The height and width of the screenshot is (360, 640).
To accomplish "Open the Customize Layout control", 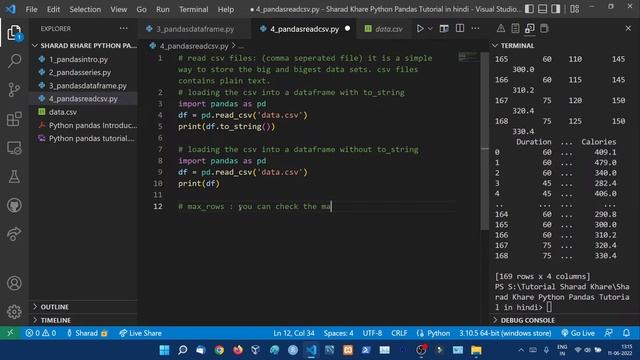I will [x=575, y=9].
